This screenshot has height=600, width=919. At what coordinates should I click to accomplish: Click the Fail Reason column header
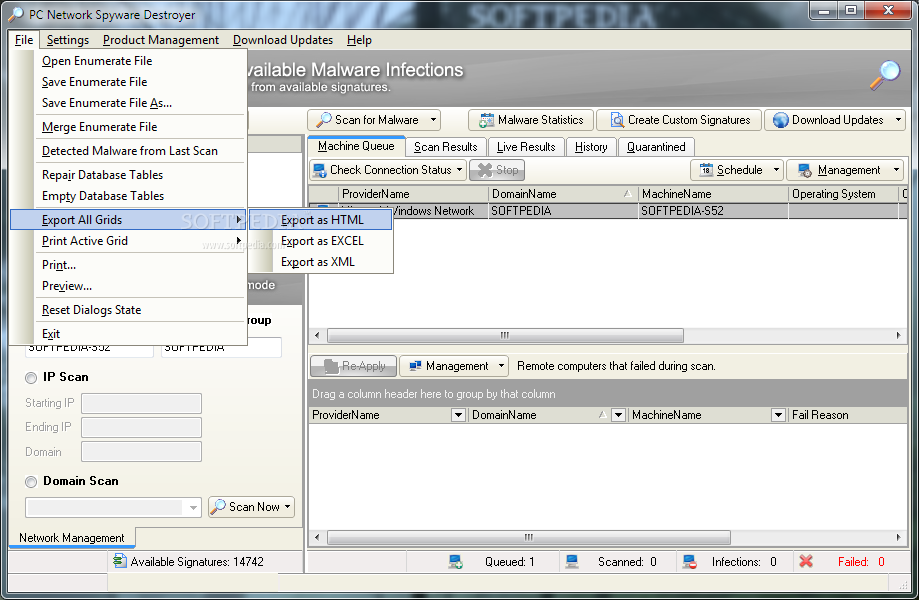847,415
